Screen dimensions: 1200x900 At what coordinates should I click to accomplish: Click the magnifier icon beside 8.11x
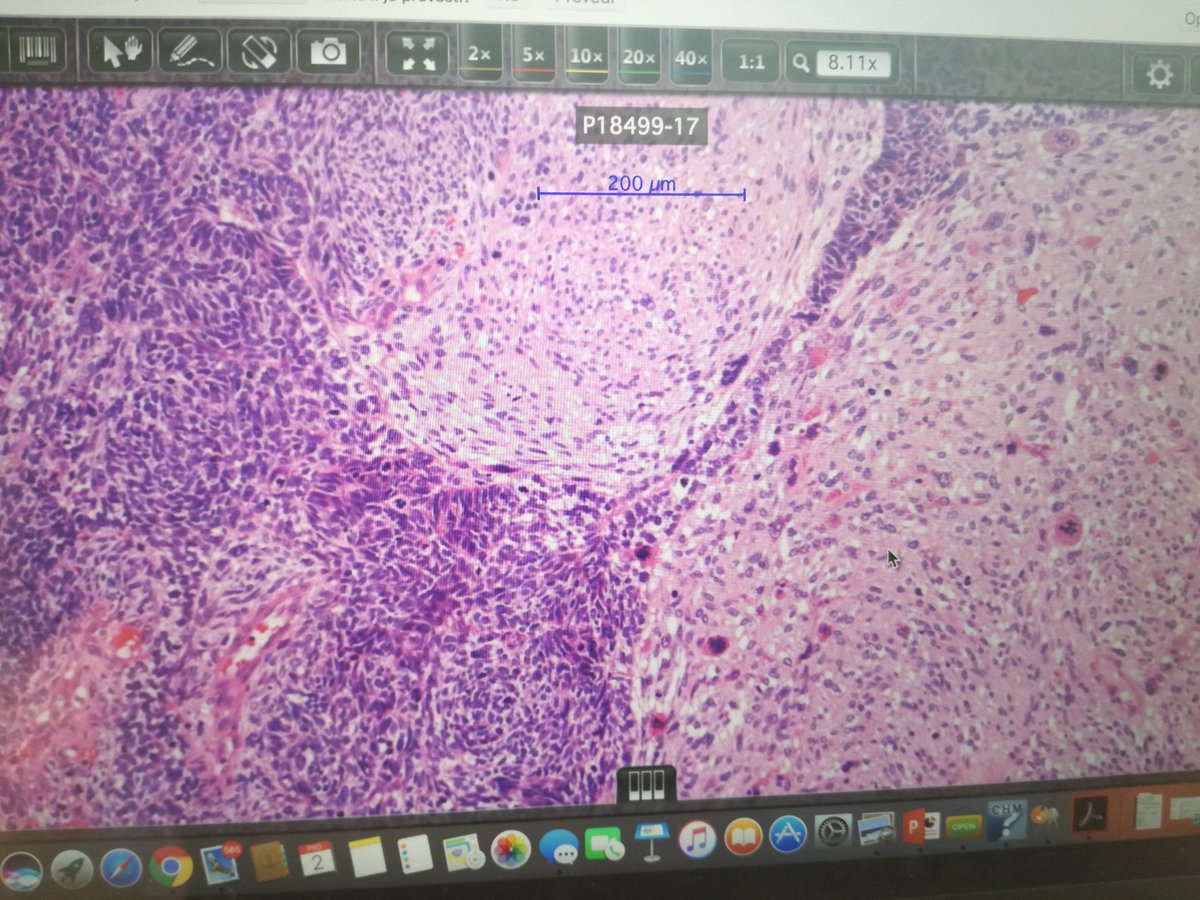click(802, 64)
